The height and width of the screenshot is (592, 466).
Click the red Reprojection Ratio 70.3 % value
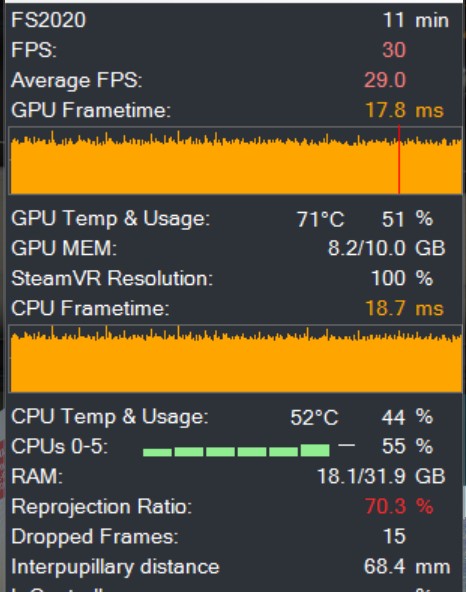coord(399,506)
